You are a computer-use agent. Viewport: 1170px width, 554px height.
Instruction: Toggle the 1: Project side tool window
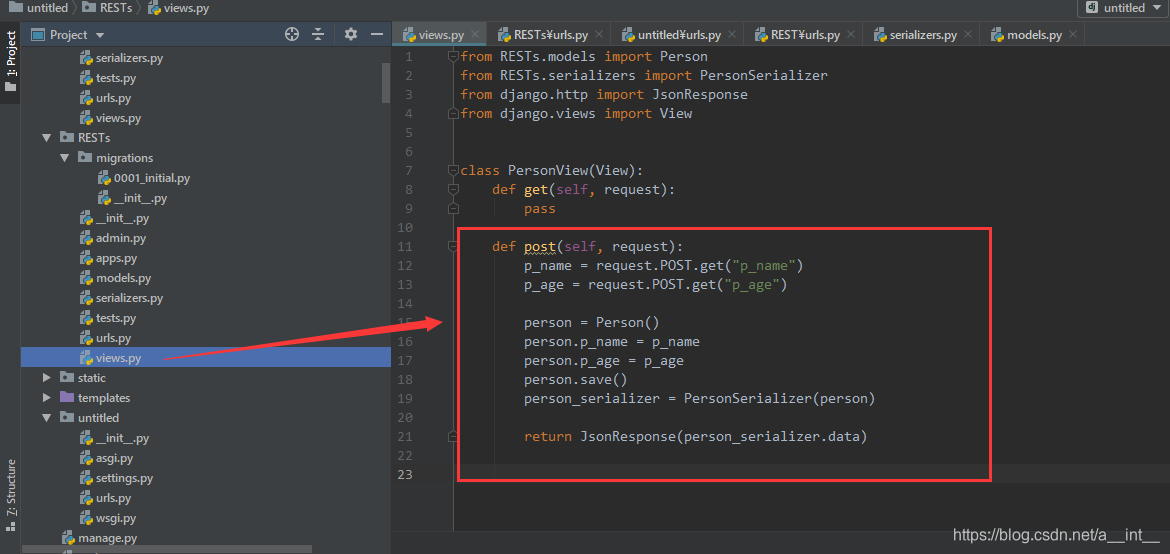coord(10,61)
